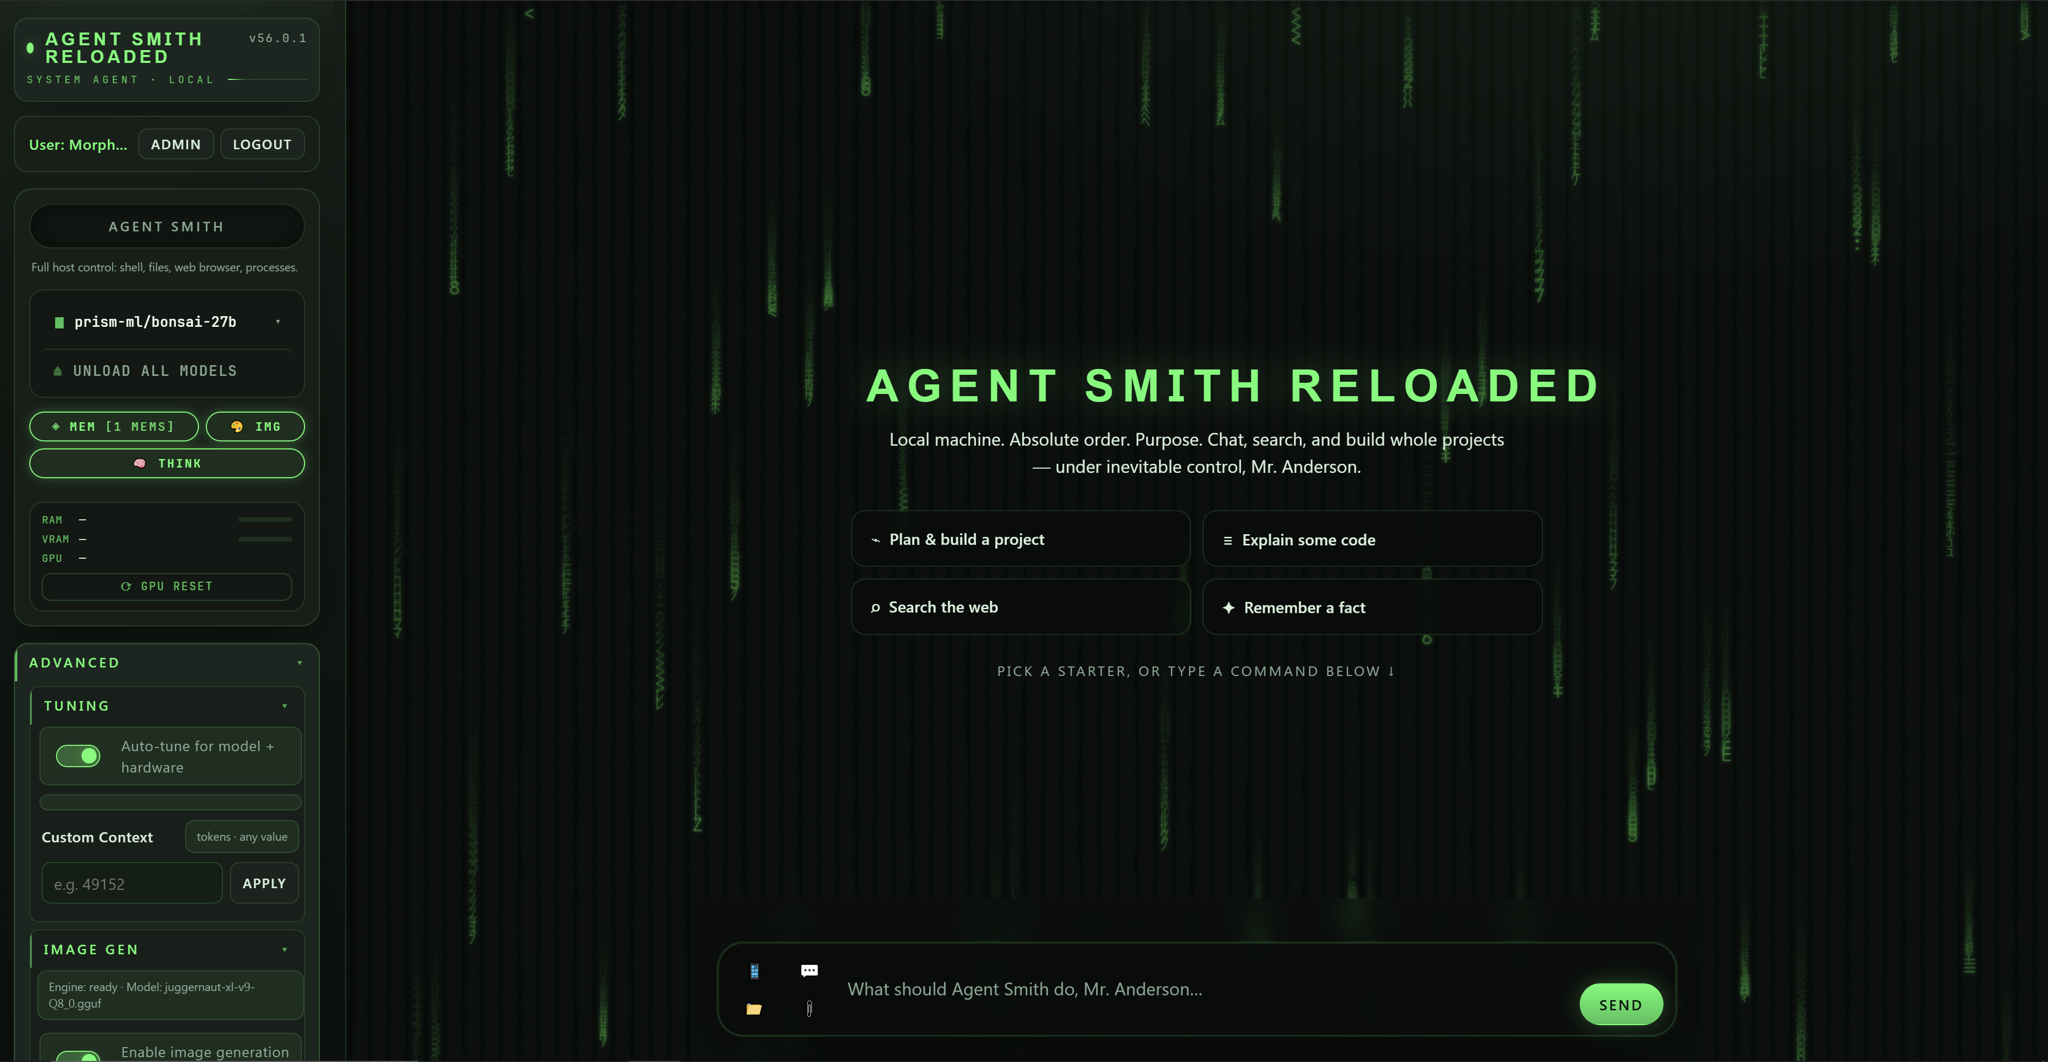Collapse the TUNING section
This screenshot has width=2048, height=1062.
pos(167,706)
